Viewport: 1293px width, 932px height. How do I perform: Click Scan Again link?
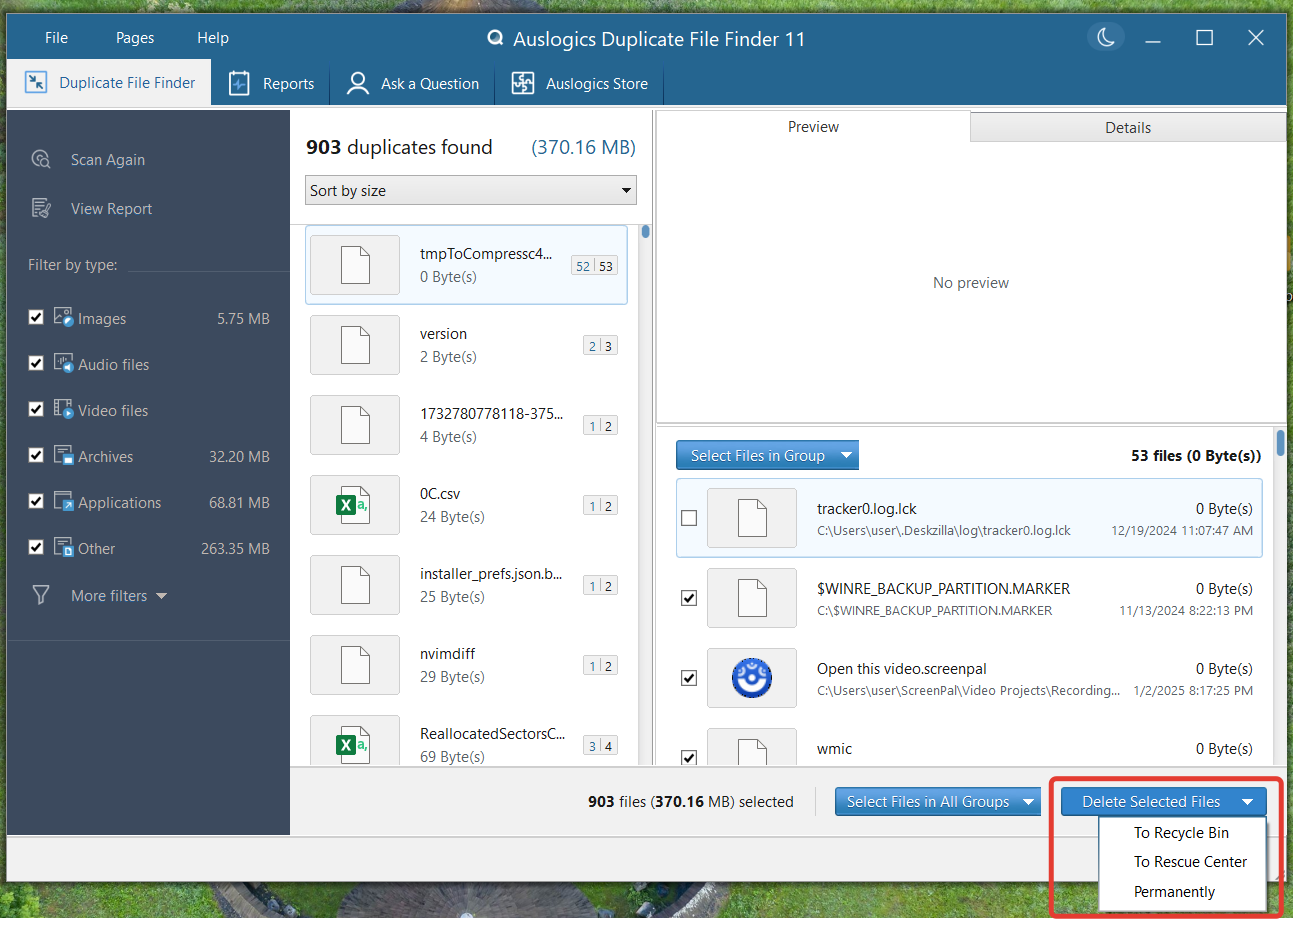(x=108, y=160)
